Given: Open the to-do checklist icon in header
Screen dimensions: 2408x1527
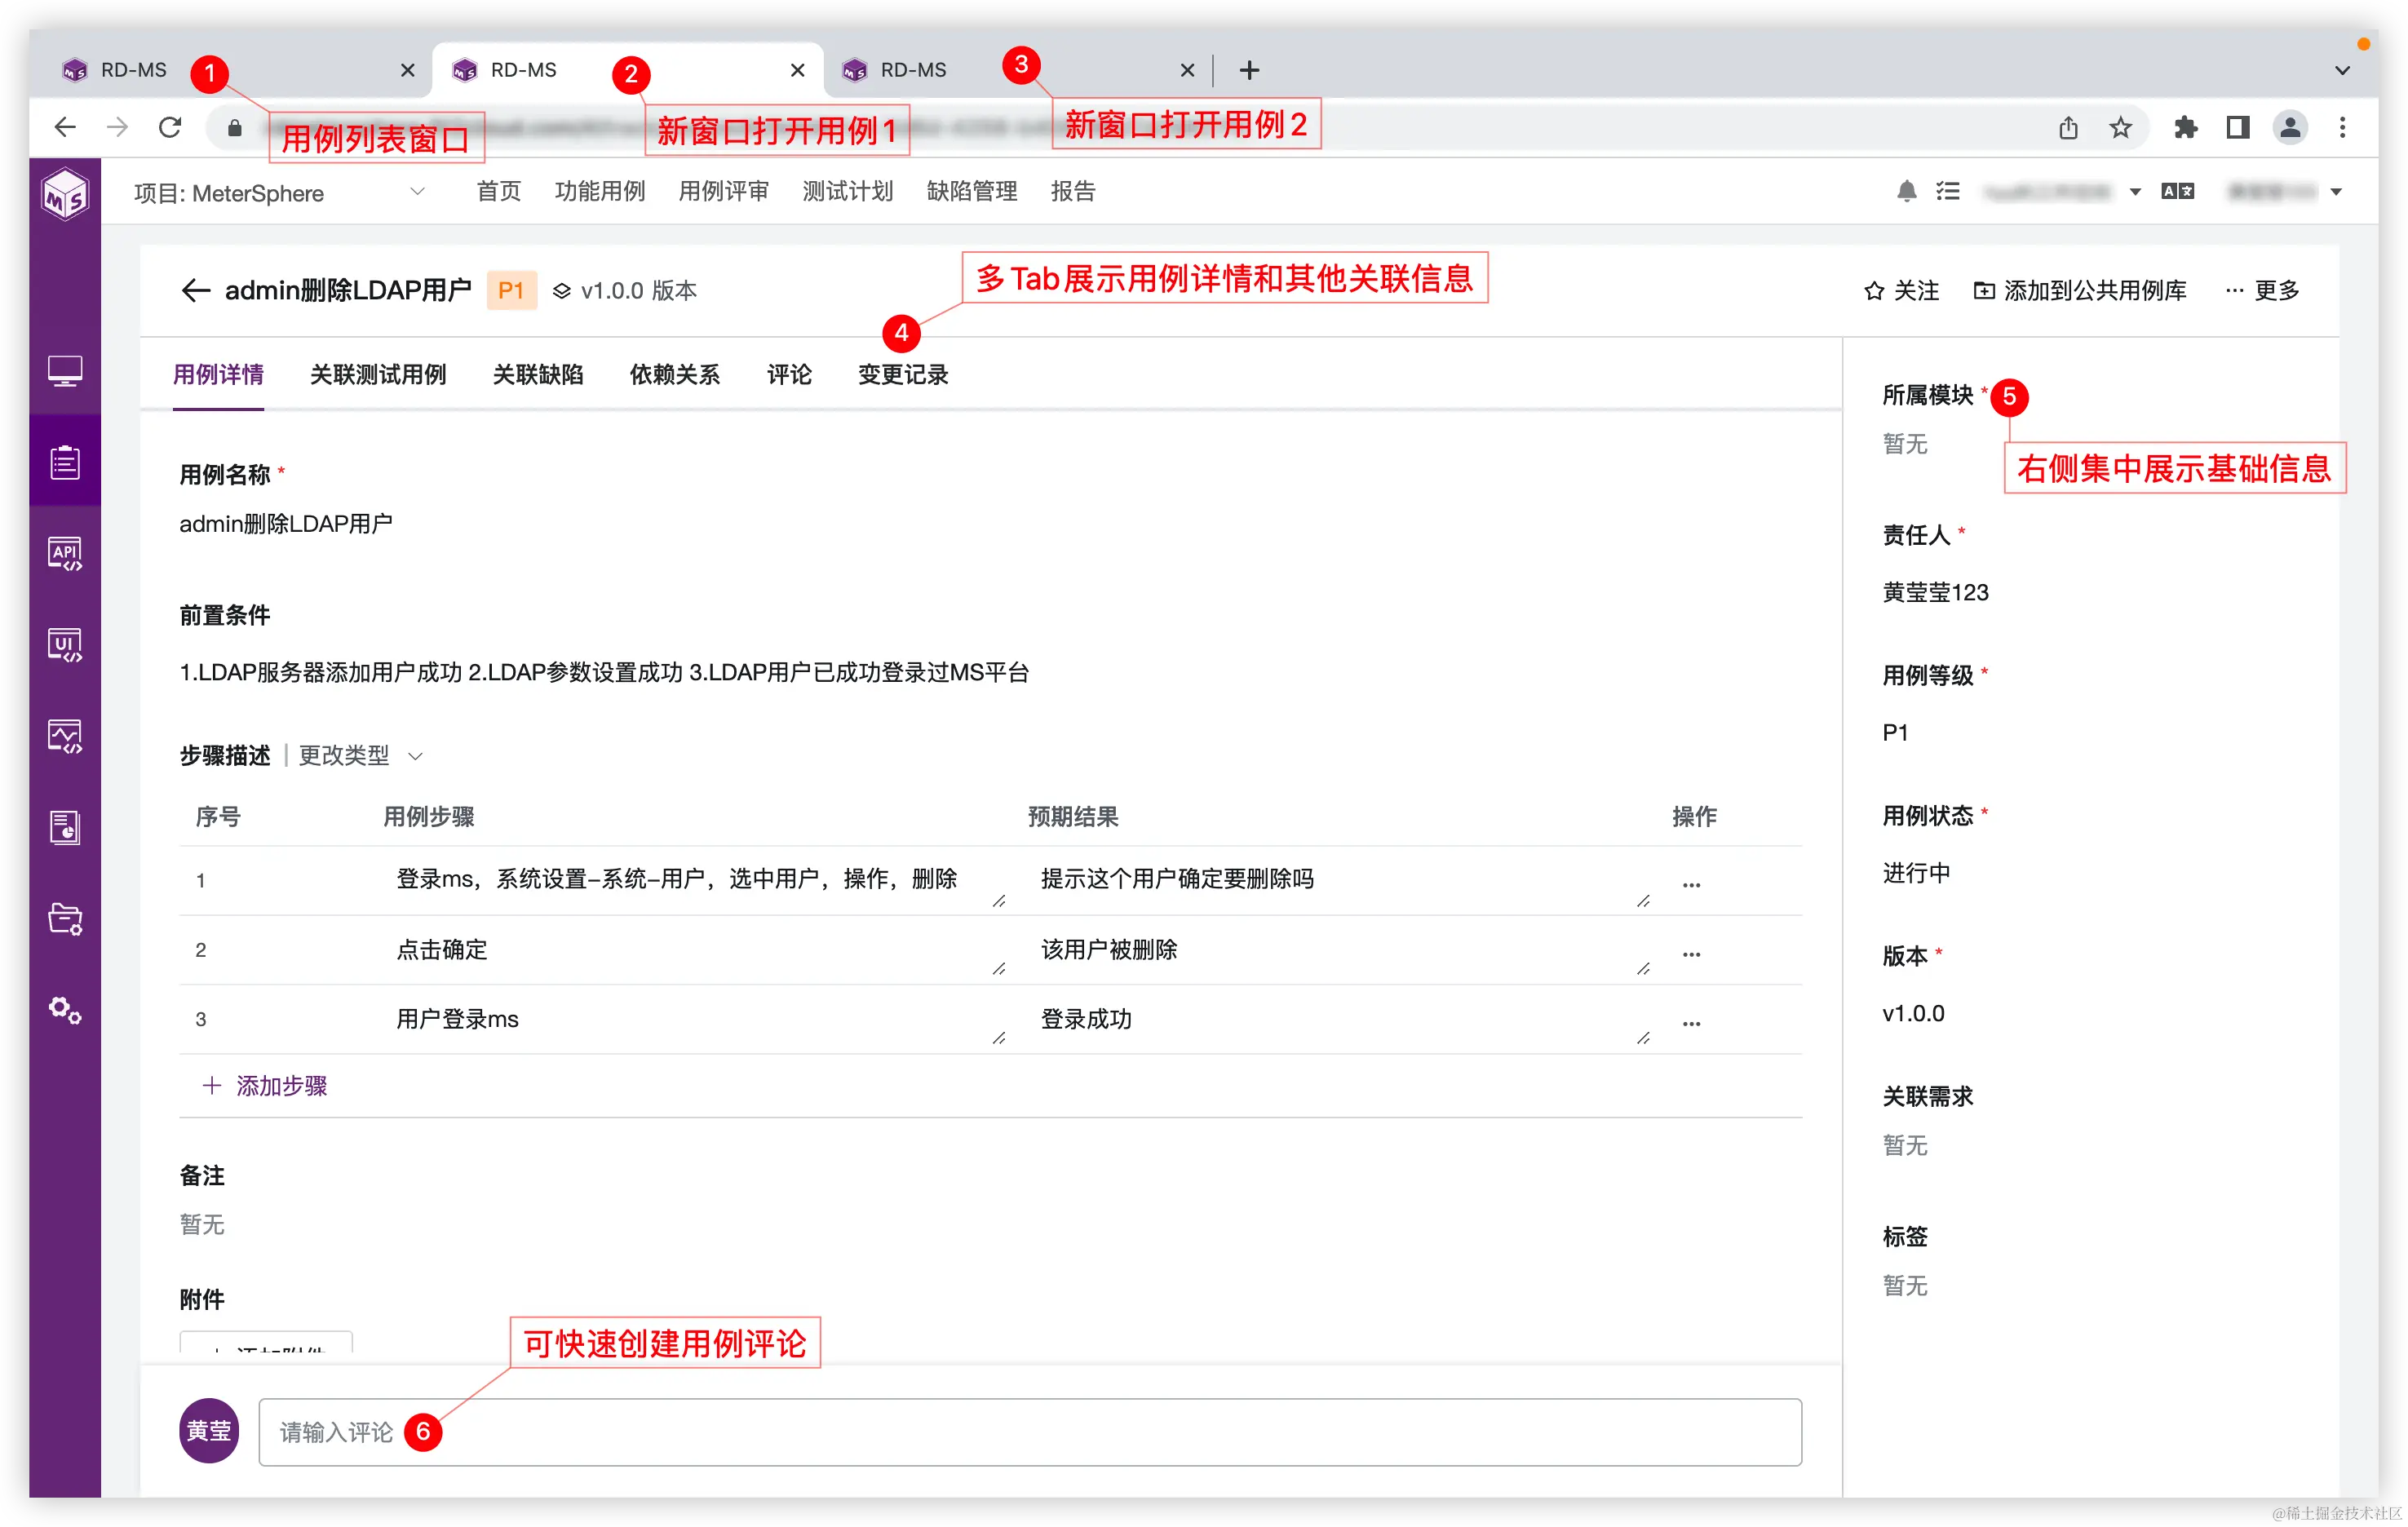Looking at the screenshot, I should coord(1948,191).
